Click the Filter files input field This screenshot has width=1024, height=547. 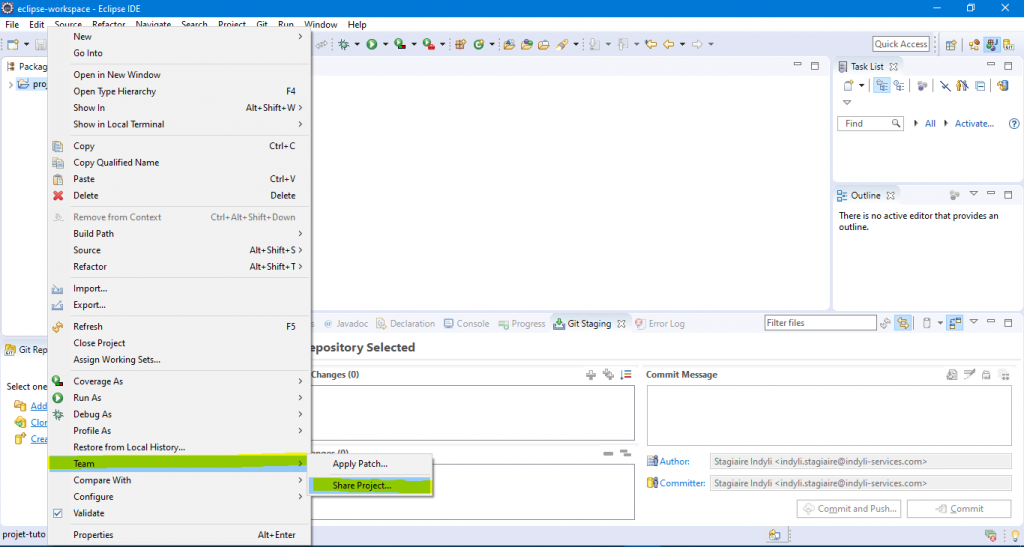tap(820, 323)
